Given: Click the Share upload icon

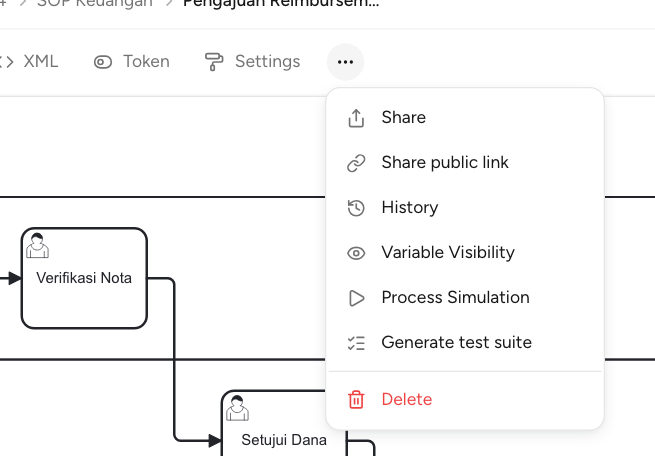Looking at the screenshot, I should pos(356,118).
